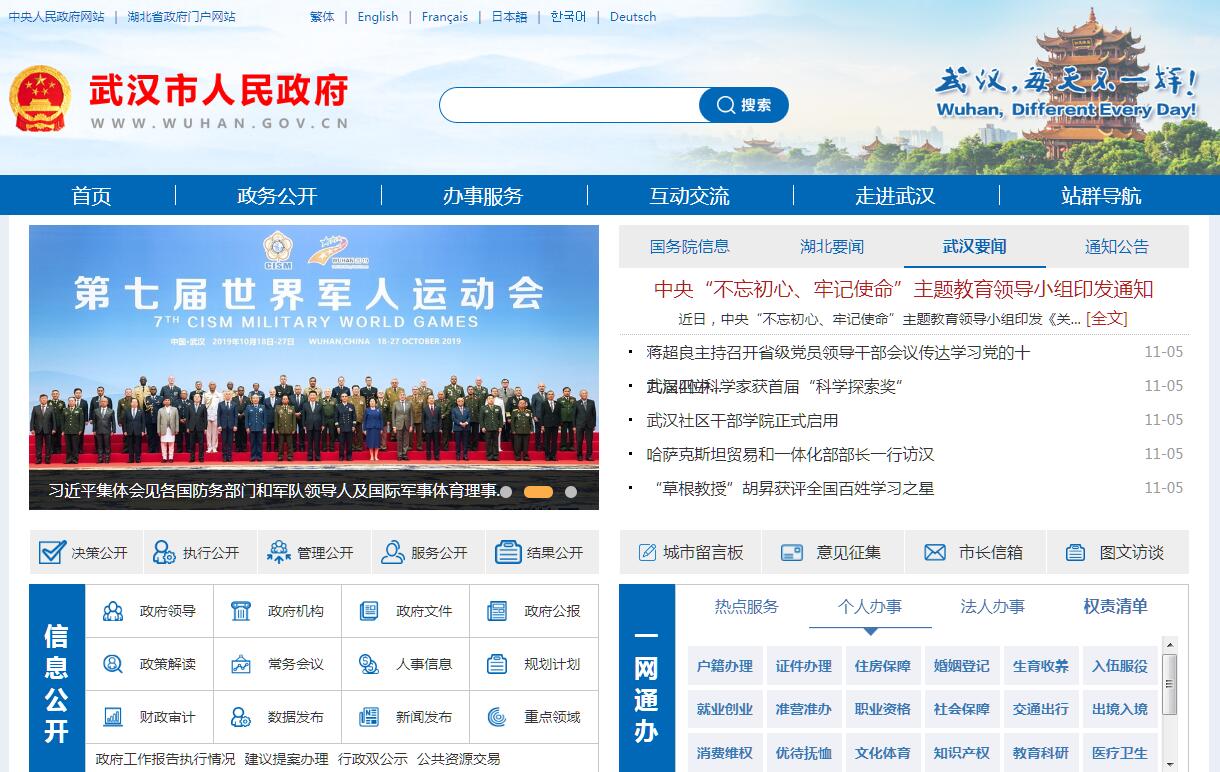Viewport: 1220px width, 772px height.
Task: Open the 首页 nav menu
Action: 91,196
